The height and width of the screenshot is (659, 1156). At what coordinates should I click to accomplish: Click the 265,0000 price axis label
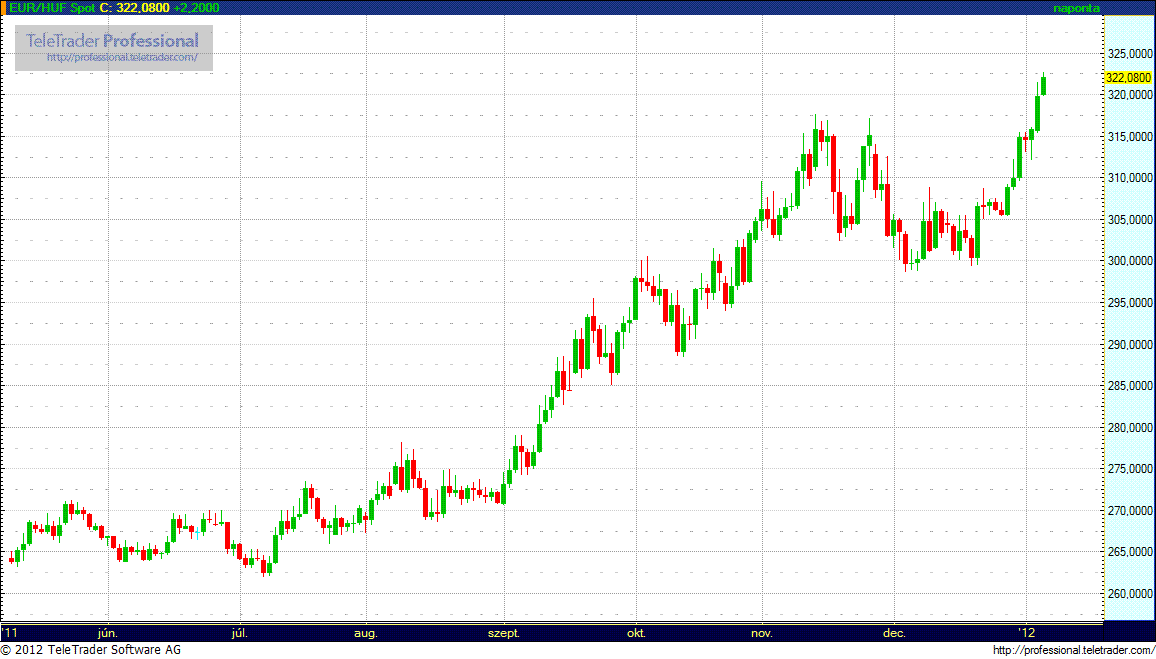coord(1129,552)
